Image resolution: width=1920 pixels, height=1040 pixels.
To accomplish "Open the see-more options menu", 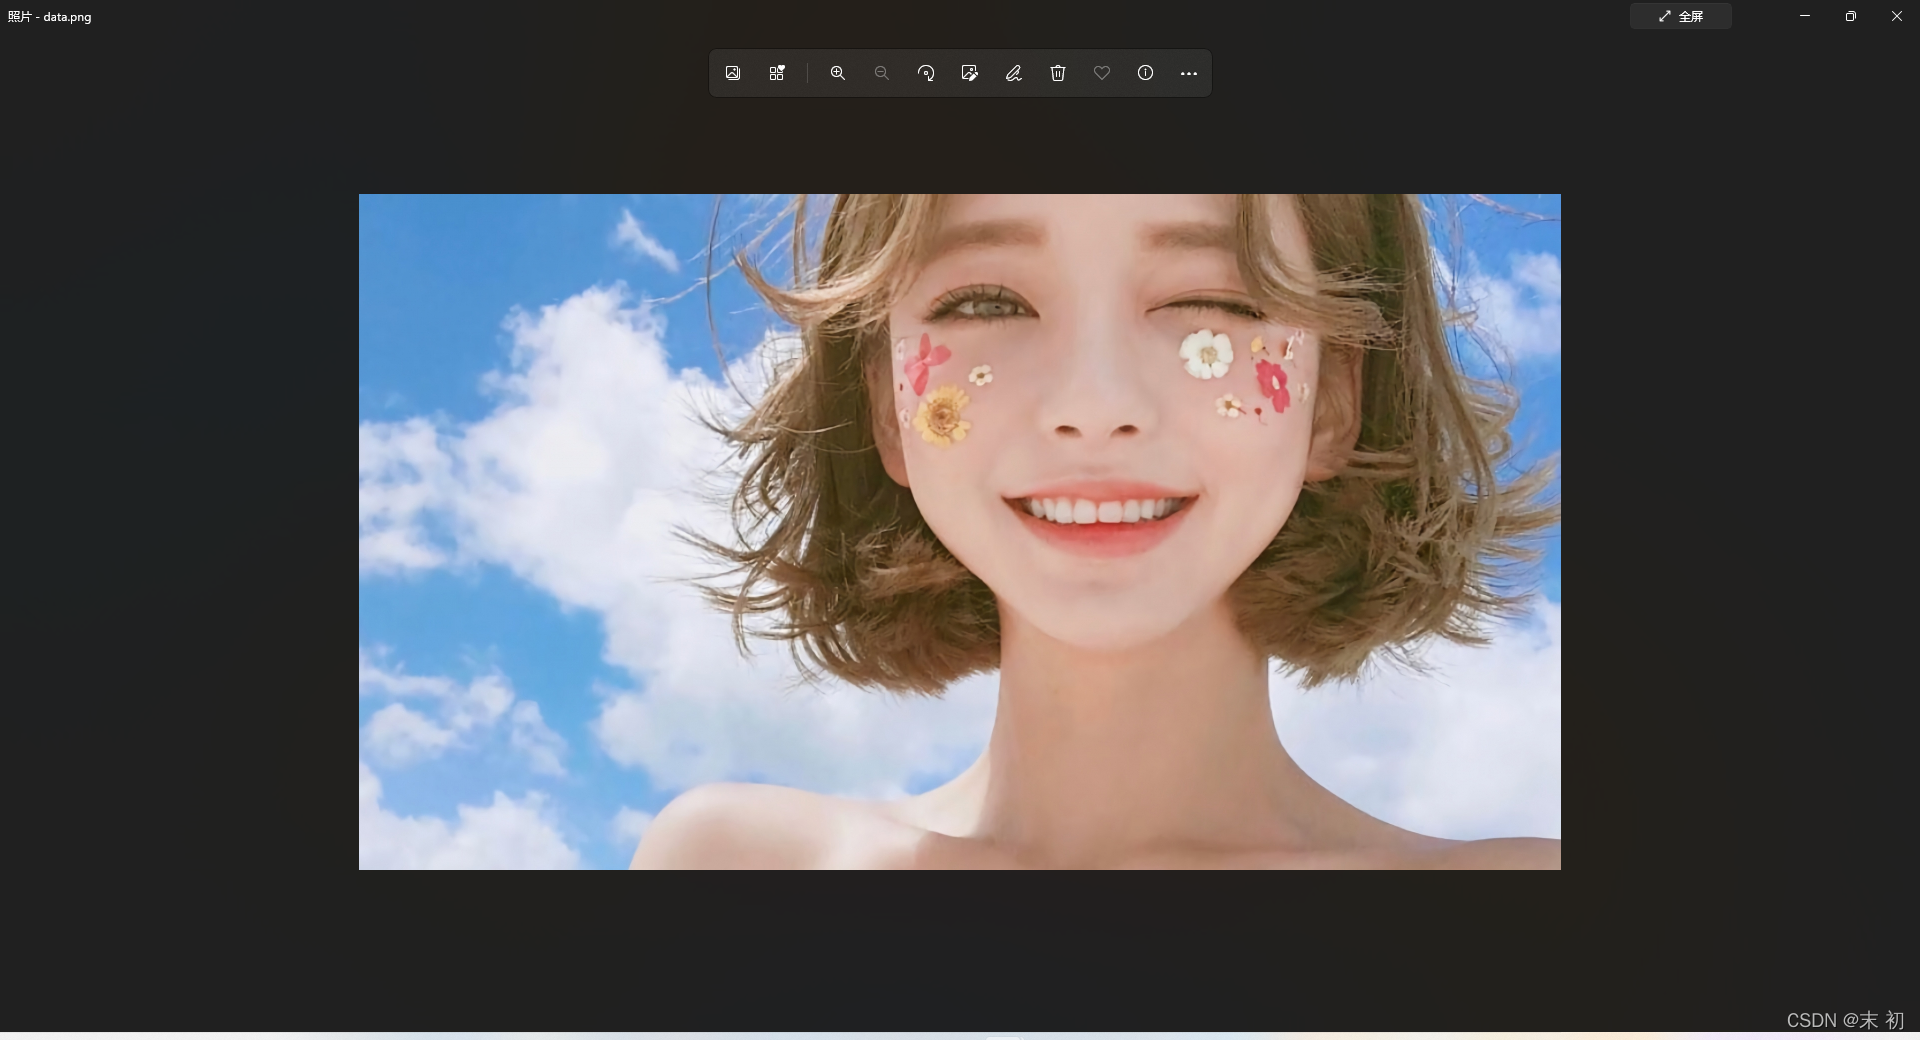I will click(x=1188, y=72).
